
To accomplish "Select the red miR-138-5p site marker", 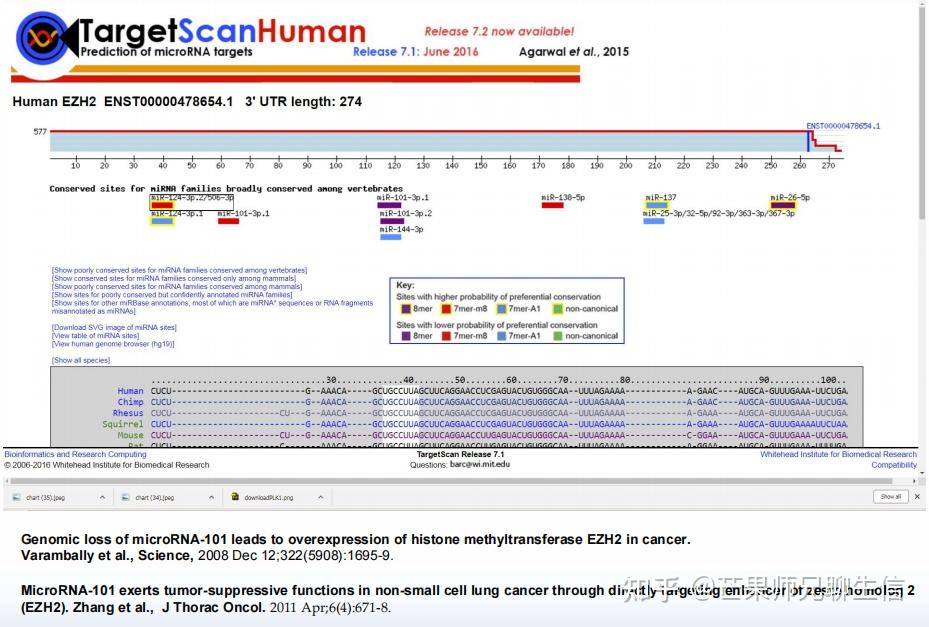I will click(555, 206).
